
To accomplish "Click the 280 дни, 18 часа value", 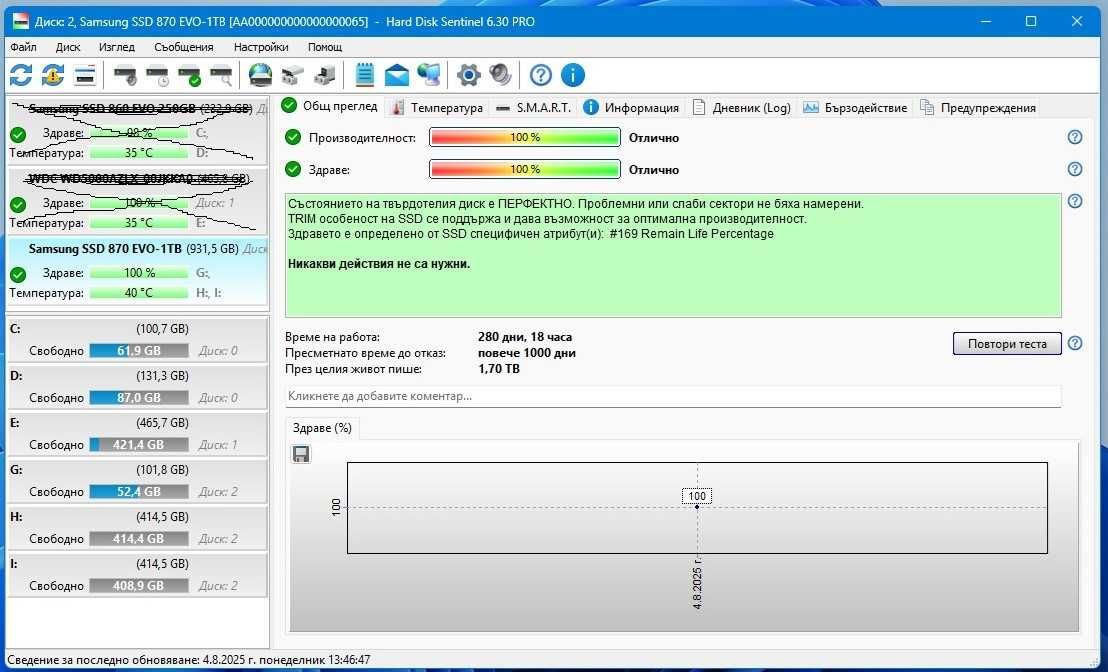I will coord(525,337).
